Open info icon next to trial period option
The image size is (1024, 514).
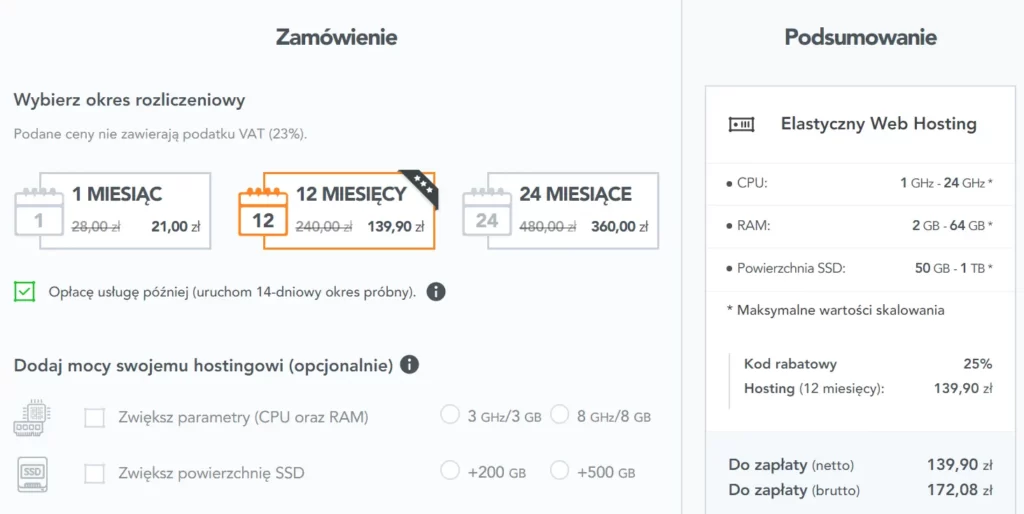coord(436,291)
